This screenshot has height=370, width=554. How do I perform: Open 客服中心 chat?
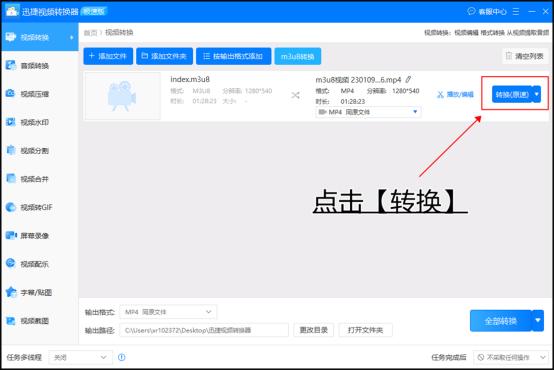coord(487,12)
